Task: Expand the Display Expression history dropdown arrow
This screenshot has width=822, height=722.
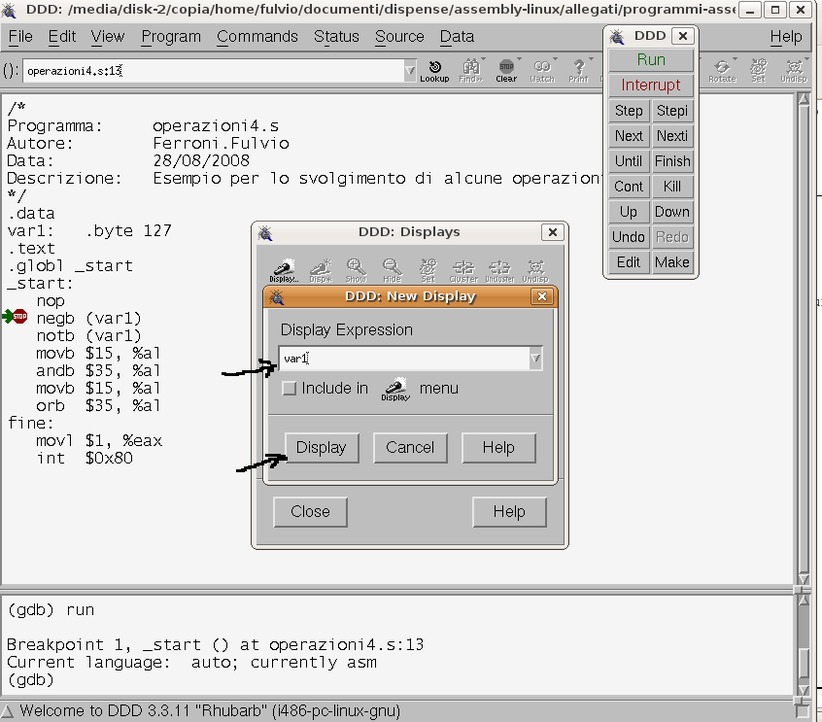Action: [x=535, y=359]
